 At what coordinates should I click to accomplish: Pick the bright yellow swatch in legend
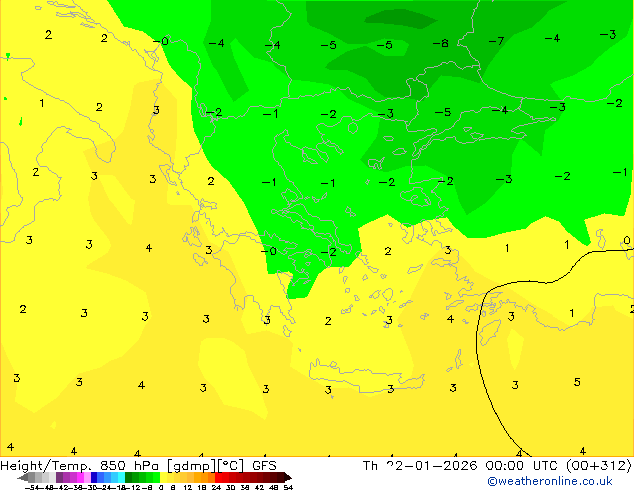[x=163, y=477]
